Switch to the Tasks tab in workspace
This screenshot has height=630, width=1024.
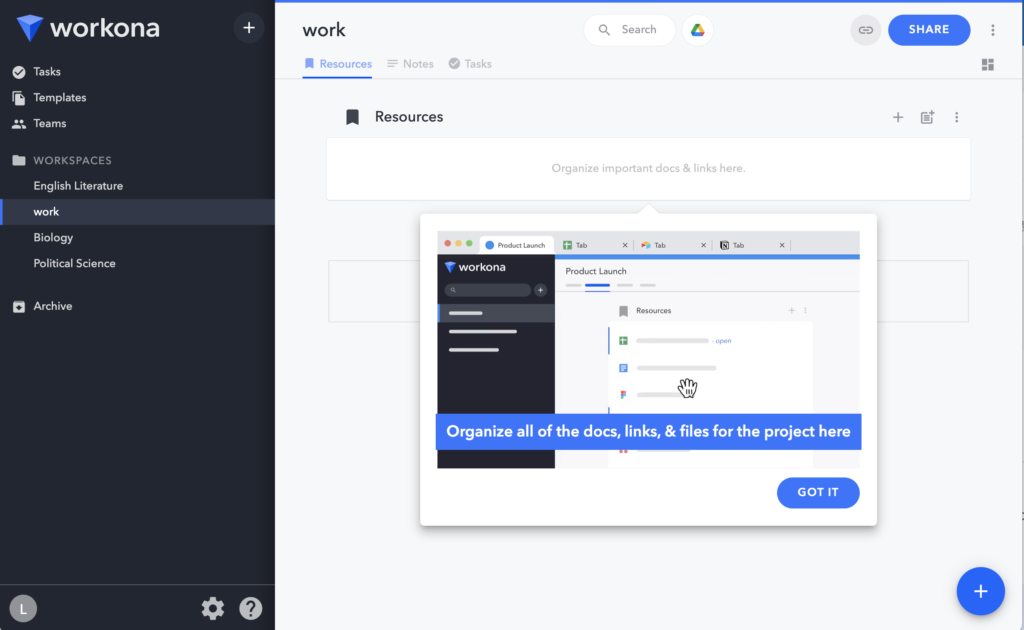(470, 64)
